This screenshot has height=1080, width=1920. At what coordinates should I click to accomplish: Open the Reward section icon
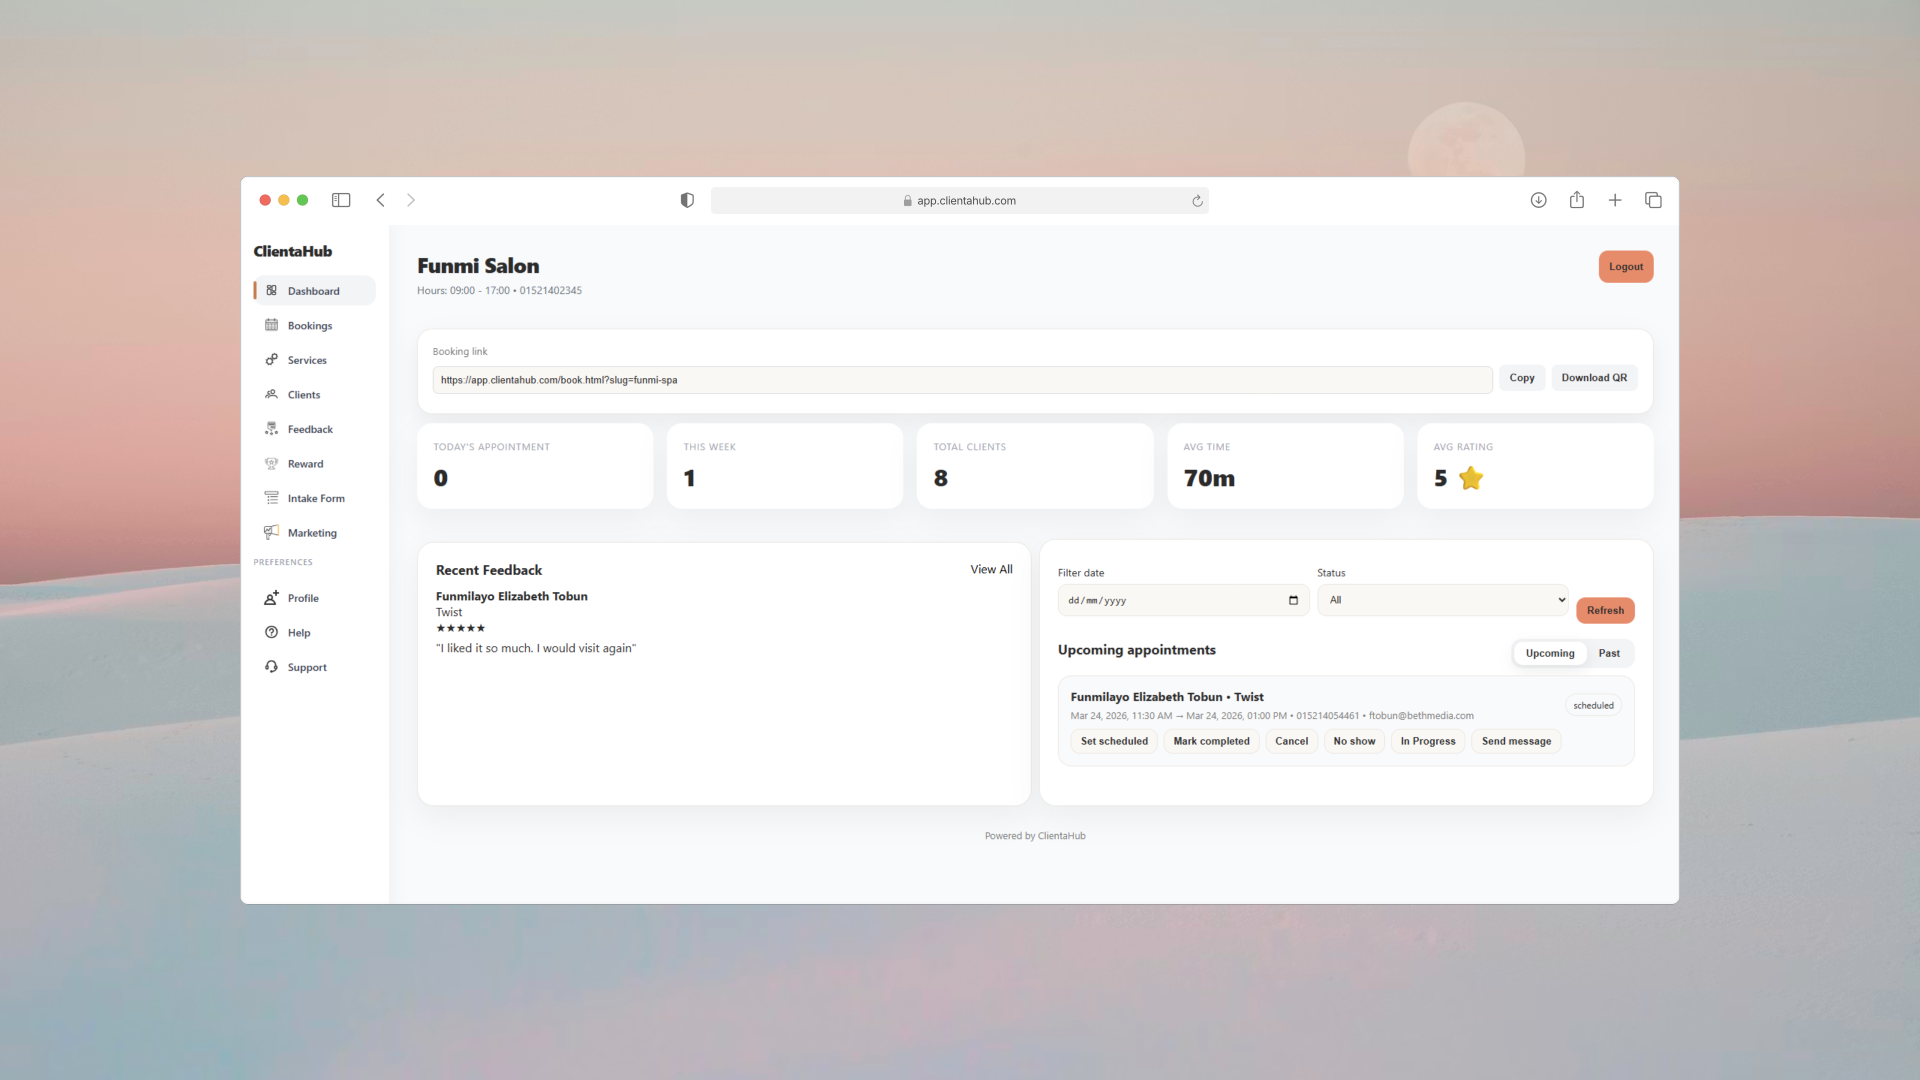pyautogui.click(x=271, y=463)
